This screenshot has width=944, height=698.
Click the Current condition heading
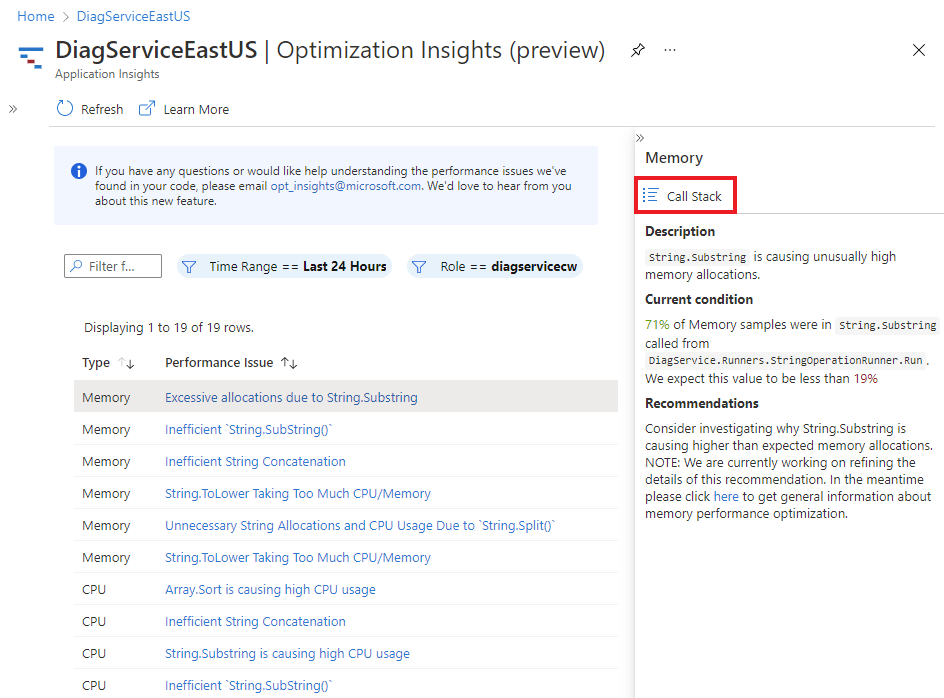pos(698,299)
